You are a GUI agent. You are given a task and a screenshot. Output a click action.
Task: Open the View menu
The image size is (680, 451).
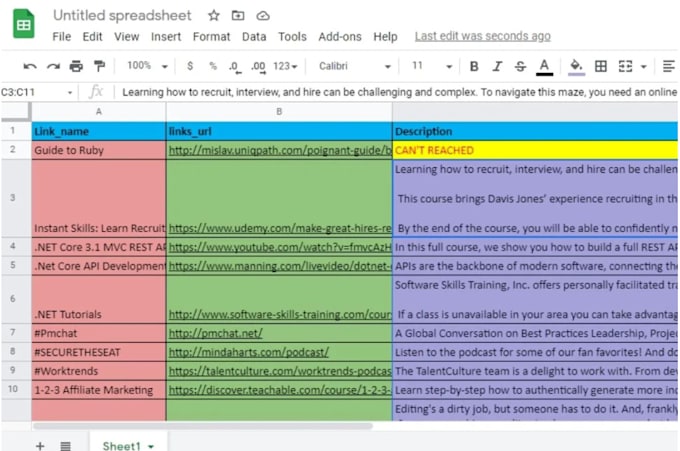[x=127, y=36]
